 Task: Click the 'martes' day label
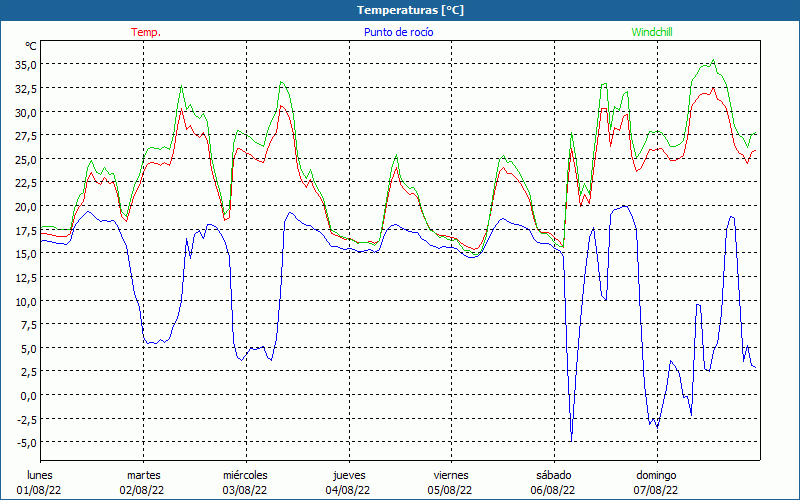[143, 475]
